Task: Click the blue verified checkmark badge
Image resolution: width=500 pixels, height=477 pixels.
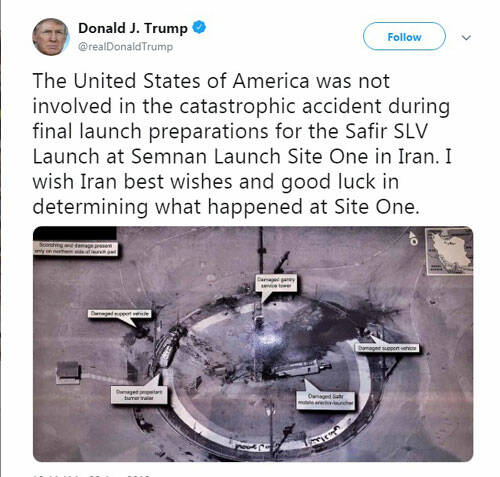Action: [x=199, y=27]
